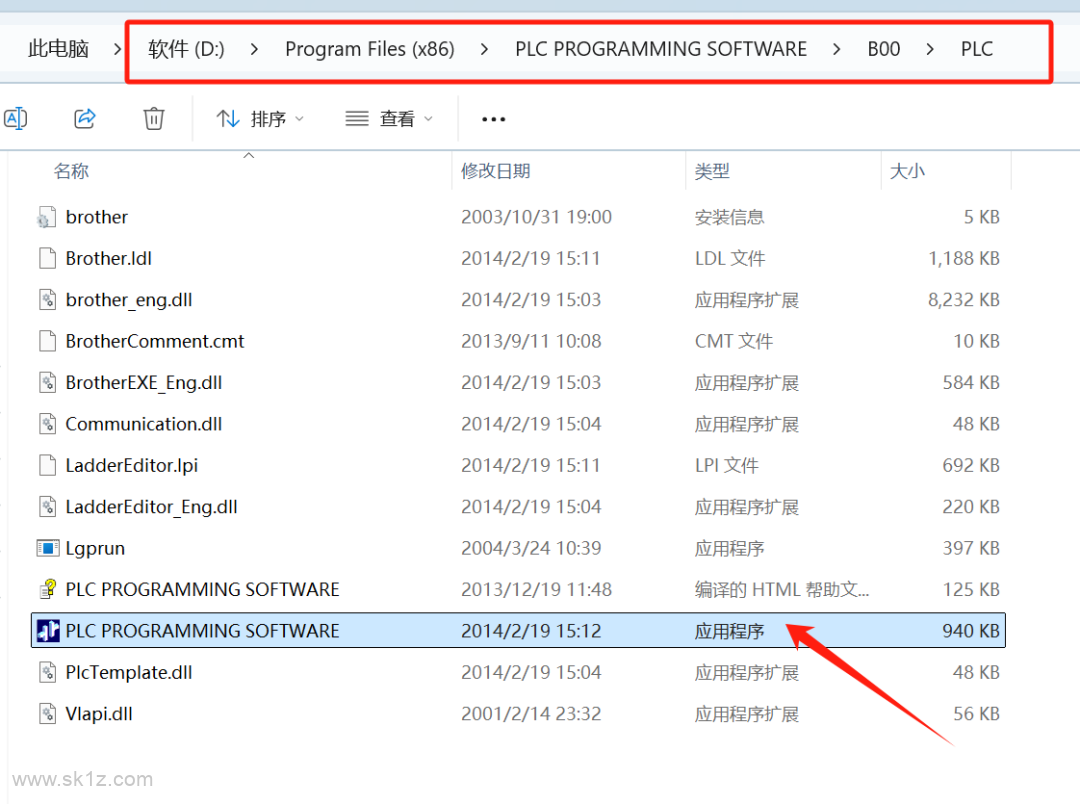1080x804 pixels.
Task: Click the date 2003/10/31 19:00
Action: click(537, 217)
